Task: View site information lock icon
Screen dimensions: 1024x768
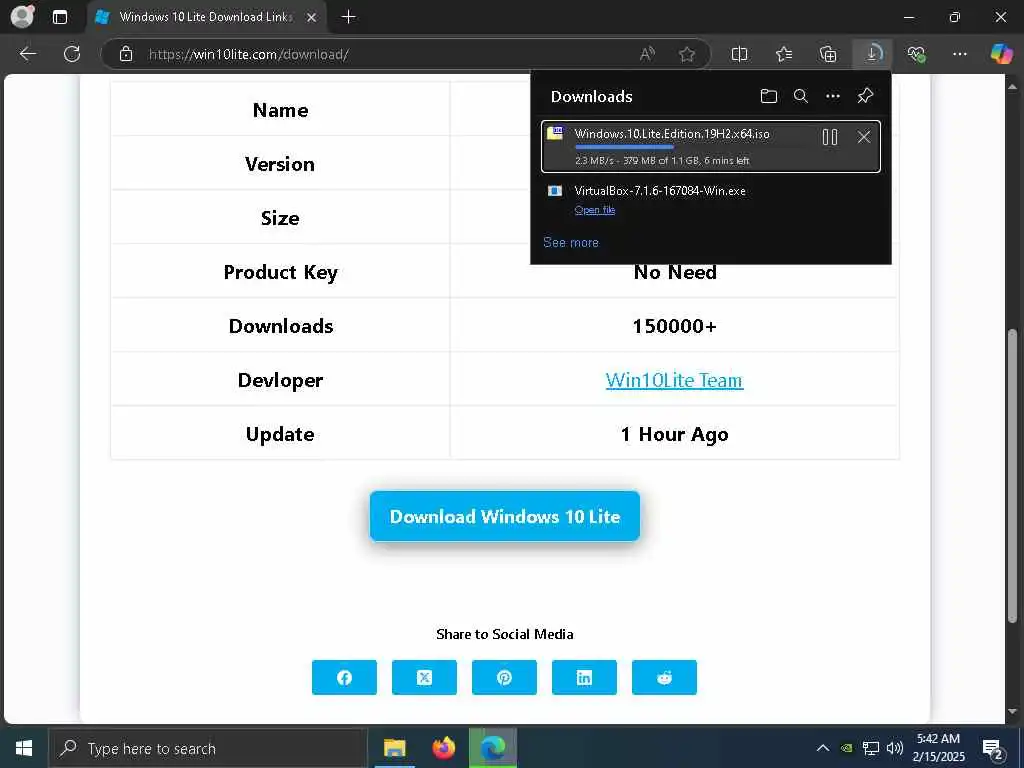Action: coord(126,54)
